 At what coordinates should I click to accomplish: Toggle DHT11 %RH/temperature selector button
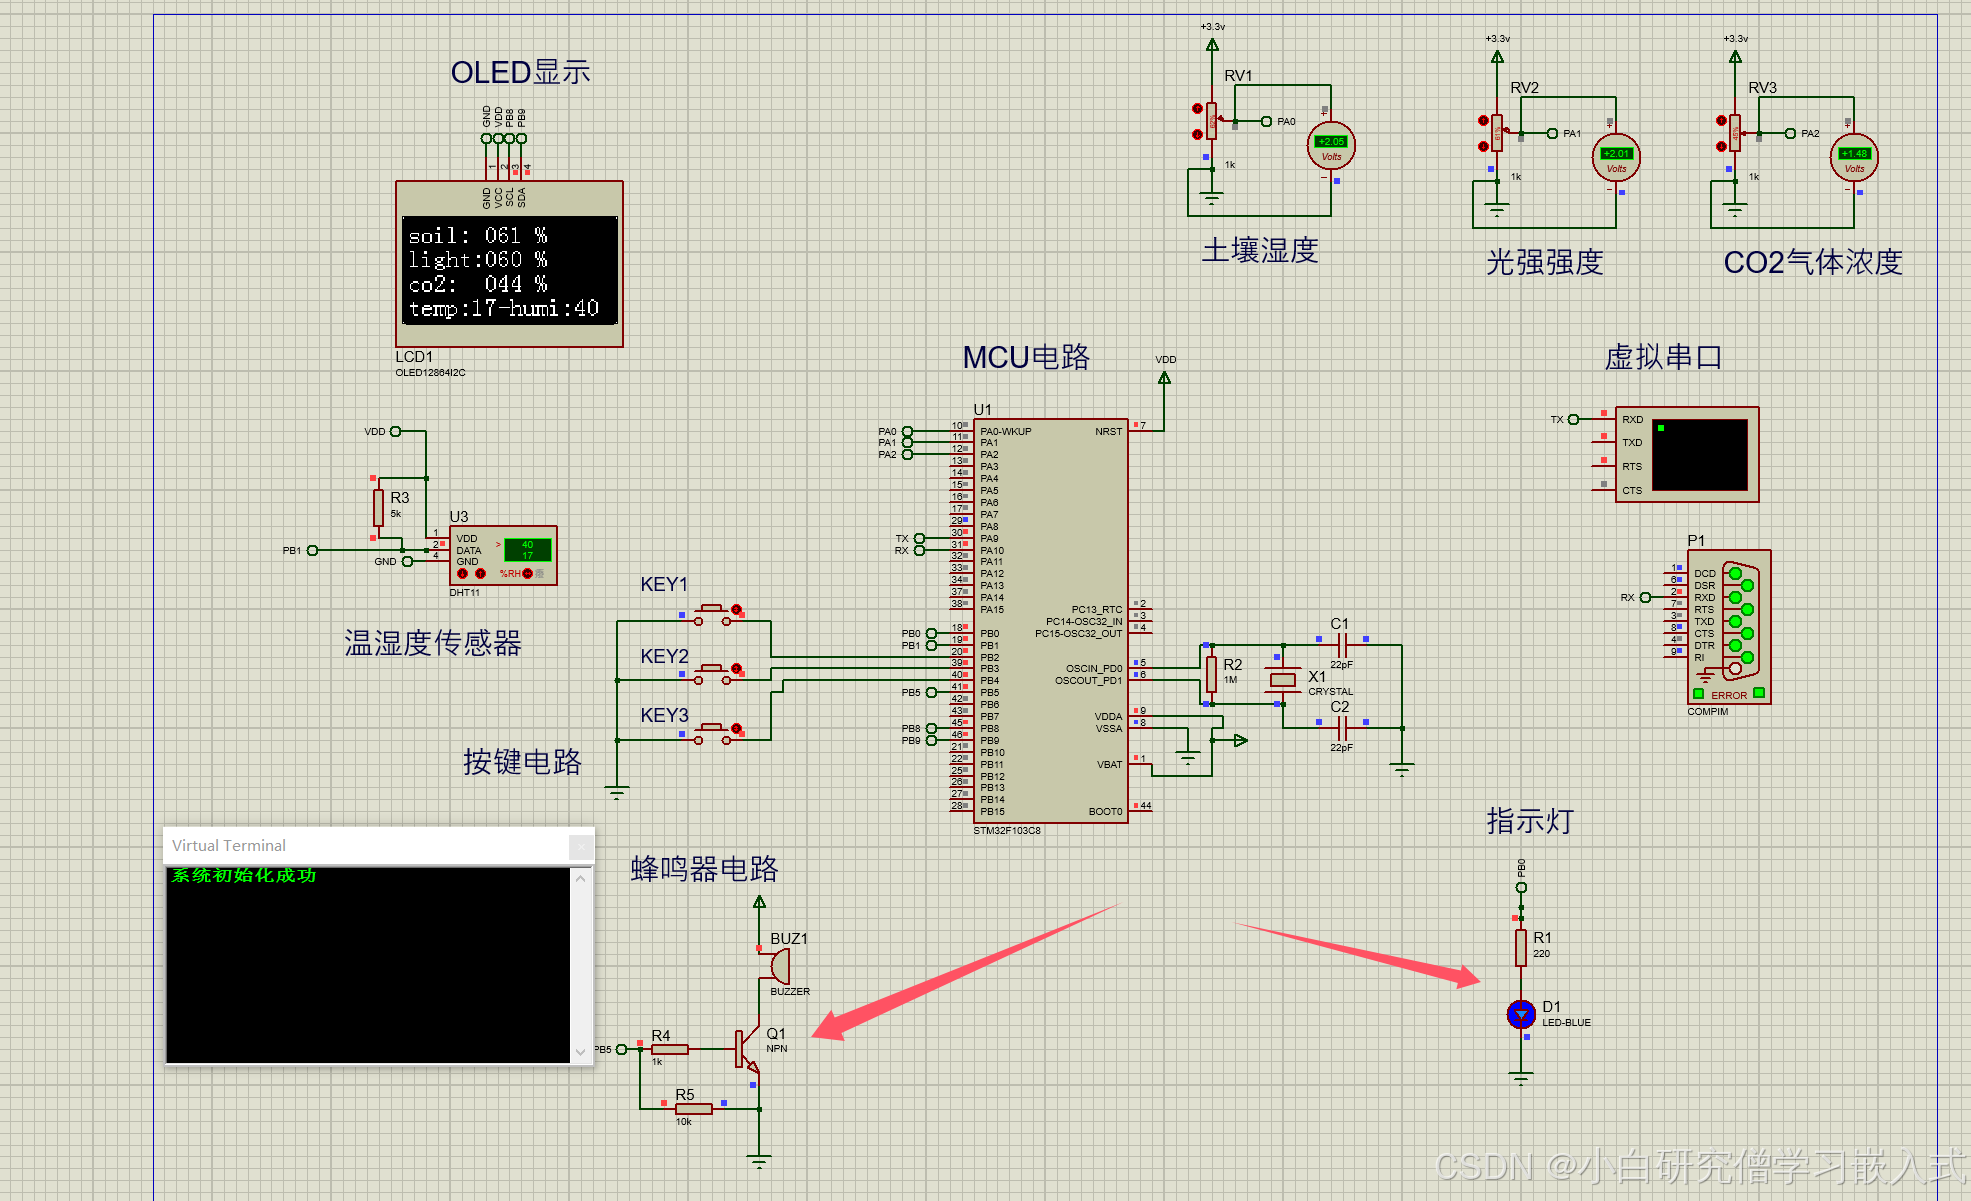527,573
